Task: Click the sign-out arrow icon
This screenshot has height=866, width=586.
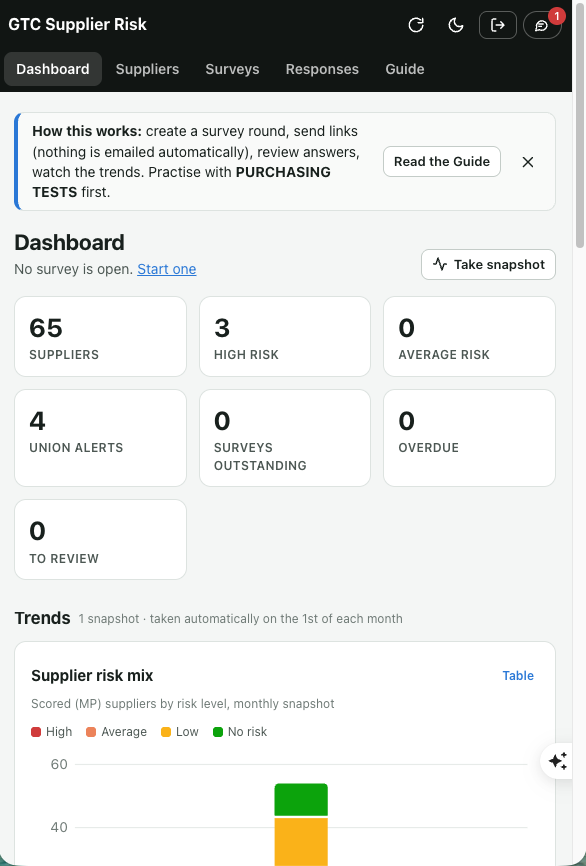Action: (x=498, y=25)
